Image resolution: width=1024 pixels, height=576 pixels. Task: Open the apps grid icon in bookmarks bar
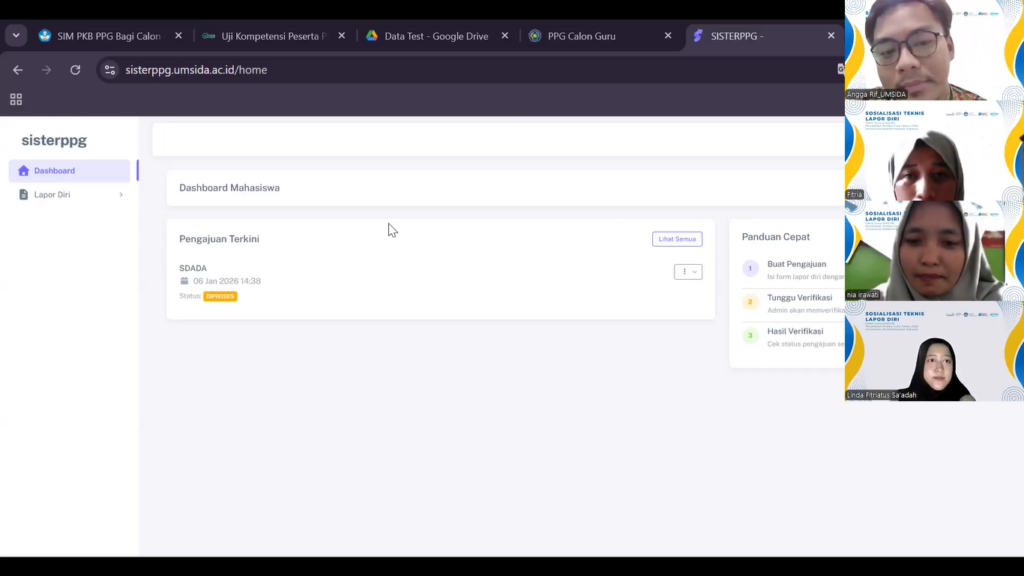(x=16, y=99)
